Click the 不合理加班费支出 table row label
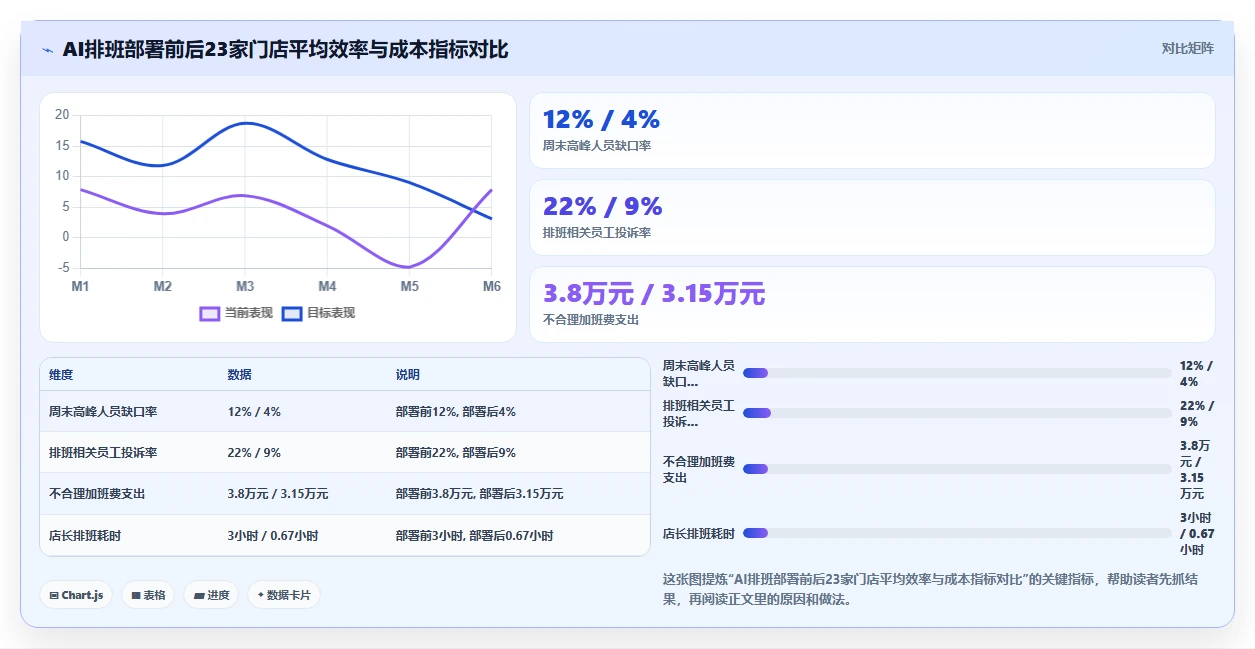The height and width of the screenshot is (649, 1255). click(x=97, y=494)
